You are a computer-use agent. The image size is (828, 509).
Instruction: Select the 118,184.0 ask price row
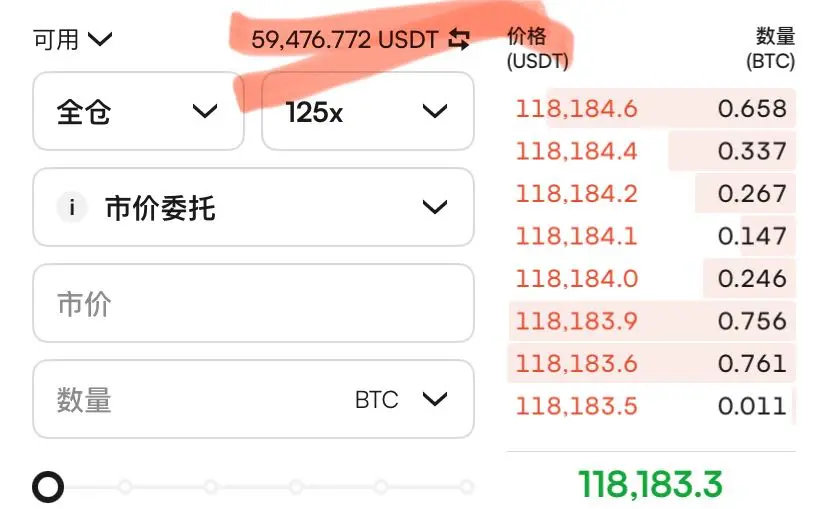(x=652, y=279)
